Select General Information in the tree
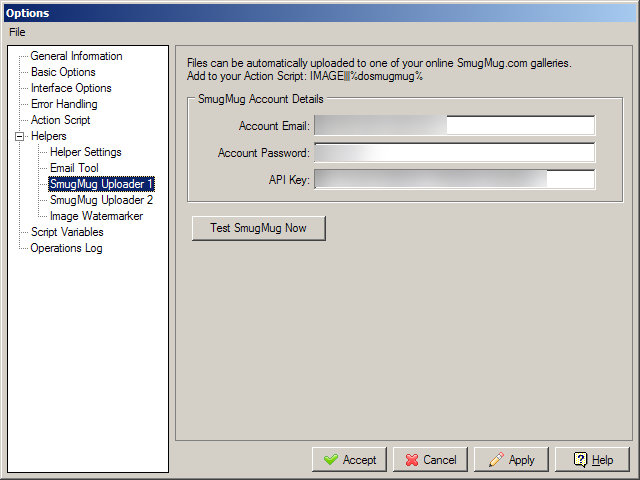Screen dimensions: 640x480 click(76, 56)
